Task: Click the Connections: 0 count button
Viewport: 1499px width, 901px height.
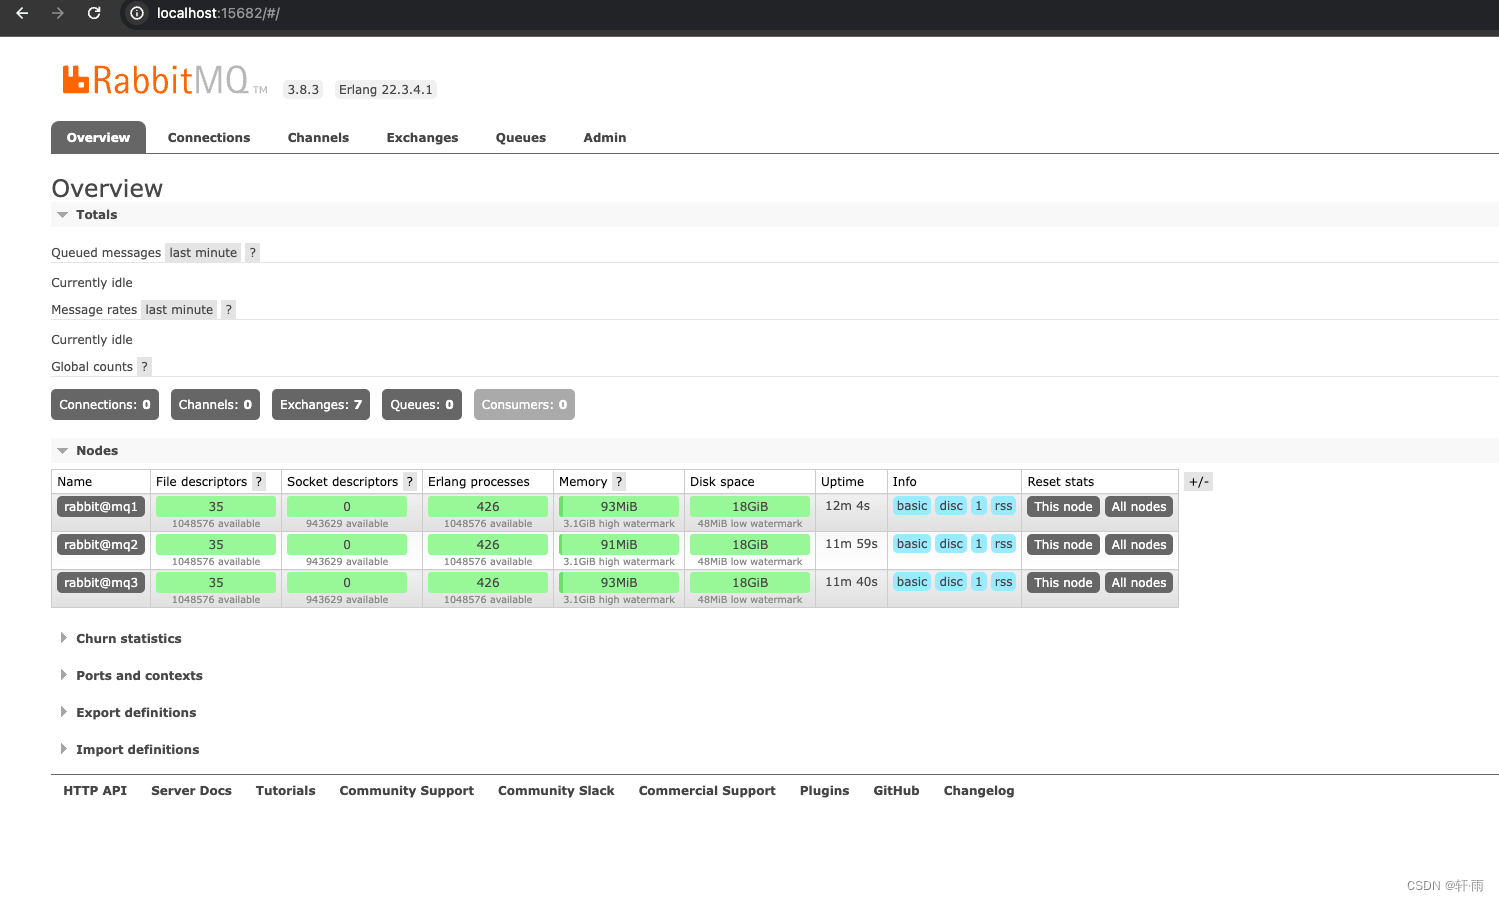Action: [105, 405]
